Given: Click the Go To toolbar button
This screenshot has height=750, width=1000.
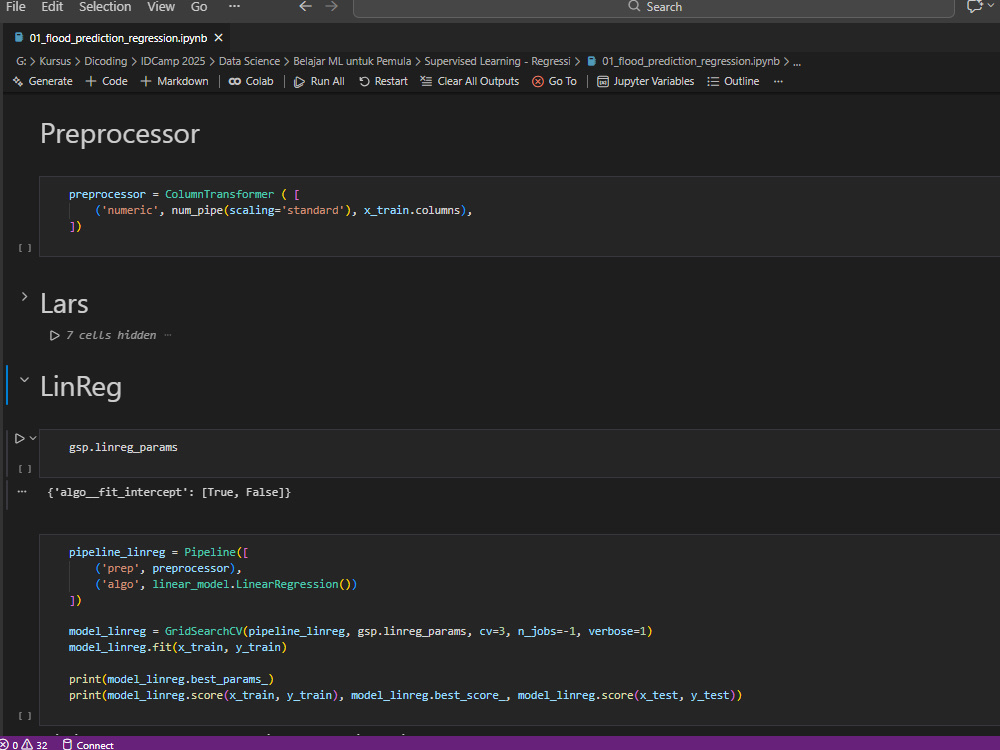Looking at the screenshot, I should tap(554, 82).
